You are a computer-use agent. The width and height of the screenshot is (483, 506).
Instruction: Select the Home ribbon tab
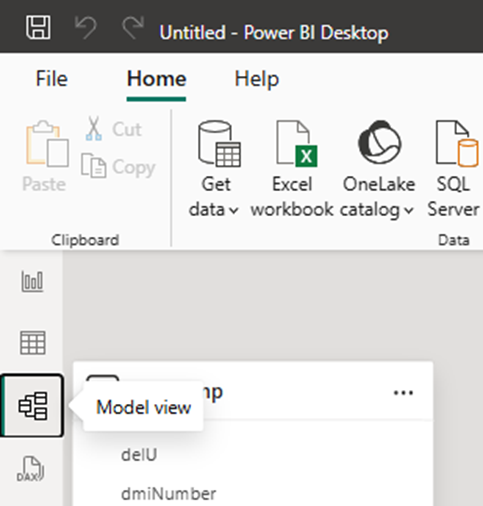(156, 79)
